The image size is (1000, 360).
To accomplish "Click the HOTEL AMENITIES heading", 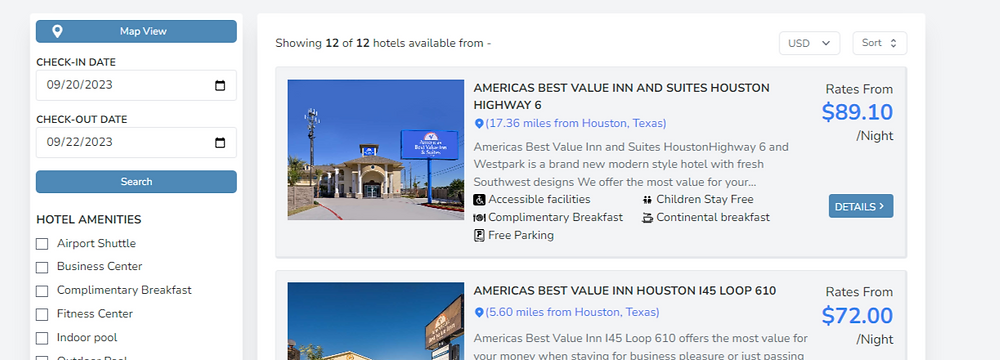I will pos(89,220).
